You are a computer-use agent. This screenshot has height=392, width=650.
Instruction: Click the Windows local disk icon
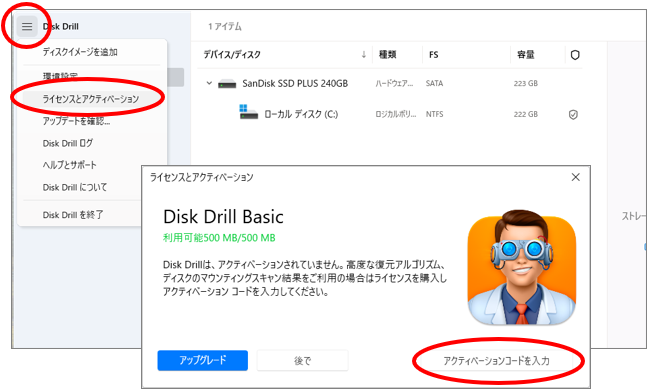(248, 112)
